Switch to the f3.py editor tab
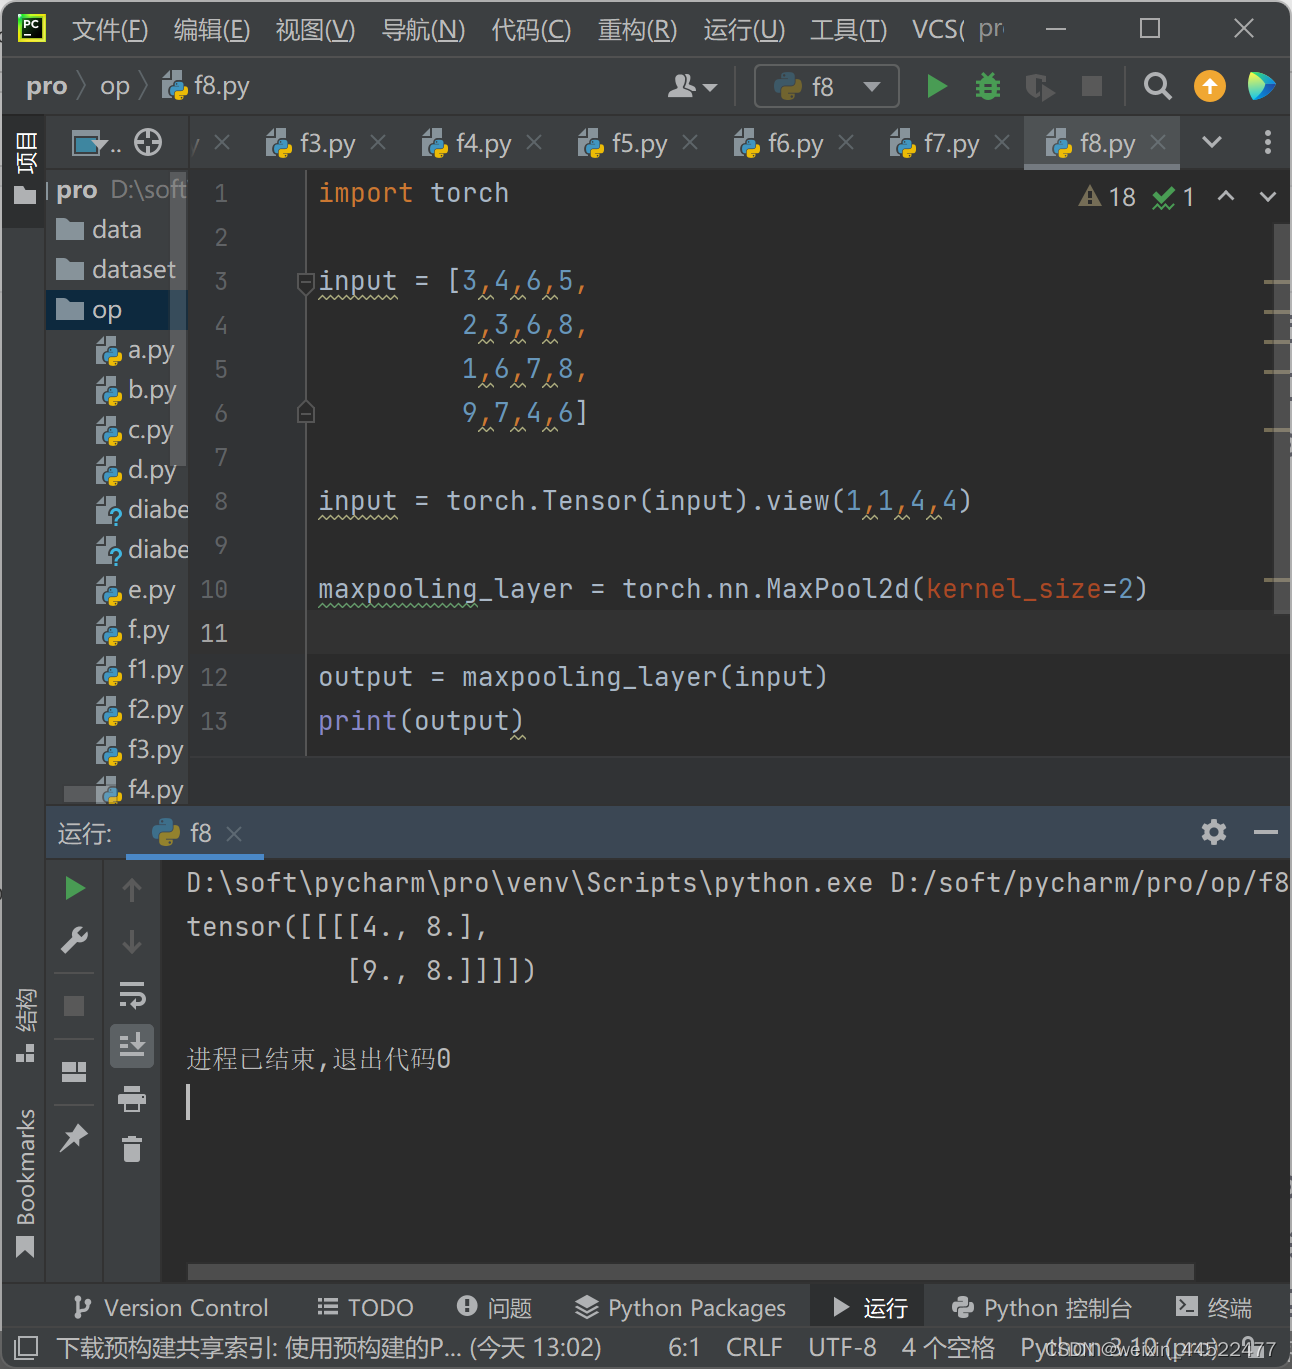This screenshot has width=1292, height=1369. pyautogui.click(x=312, y=144)
